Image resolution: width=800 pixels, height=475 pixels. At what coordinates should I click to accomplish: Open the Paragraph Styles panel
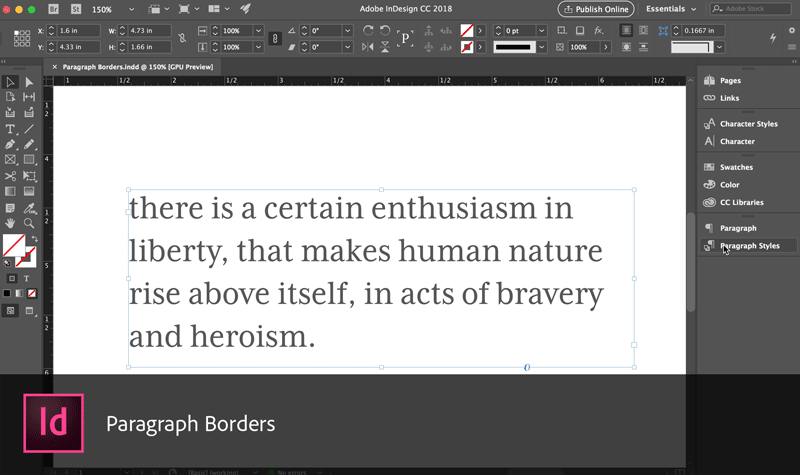tap(749, 245)
